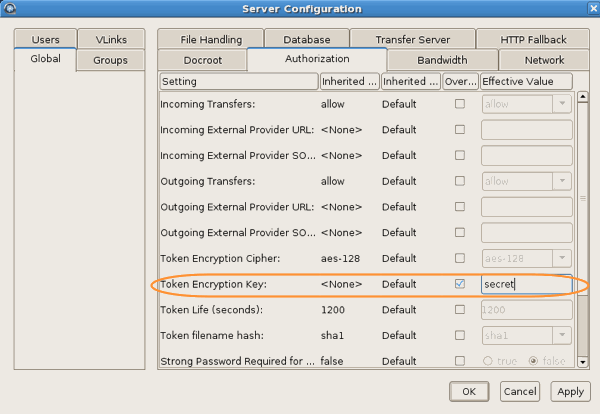The width and height of the screenshot is (600, 414).
Task: Open the Incoming Transfers allow dropdown
Action: point(561,103)
